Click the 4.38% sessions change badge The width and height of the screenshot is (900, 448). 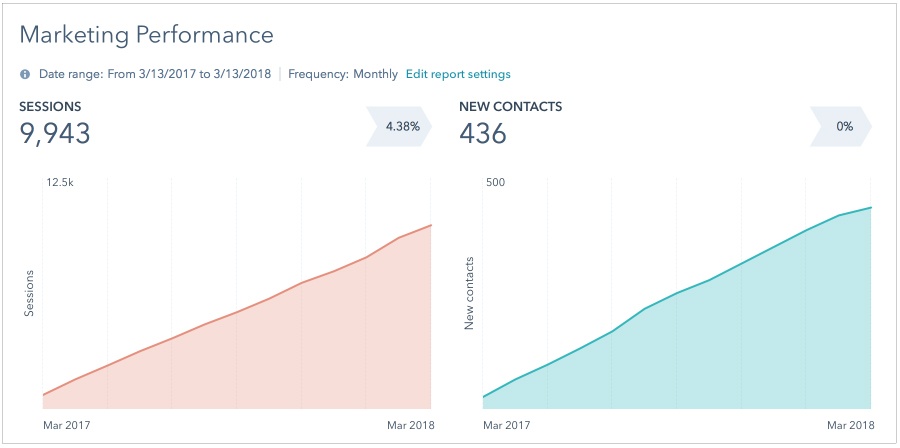399,126
